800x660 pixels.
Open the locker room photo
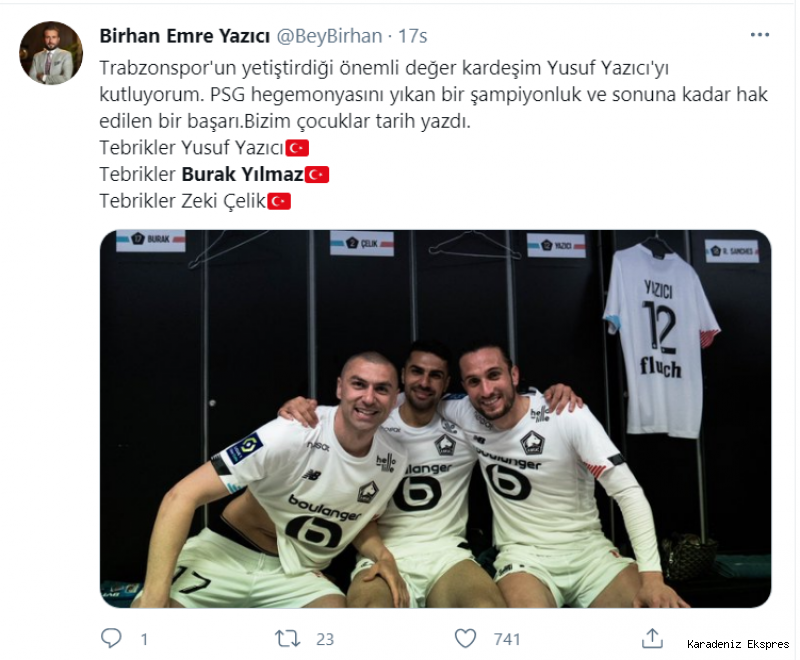pos(435,418)
